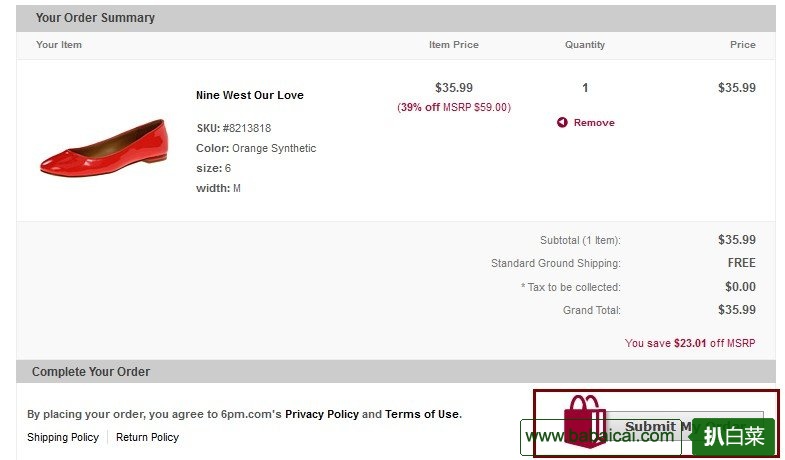Click the Your Order Summary header

point(95,18)
